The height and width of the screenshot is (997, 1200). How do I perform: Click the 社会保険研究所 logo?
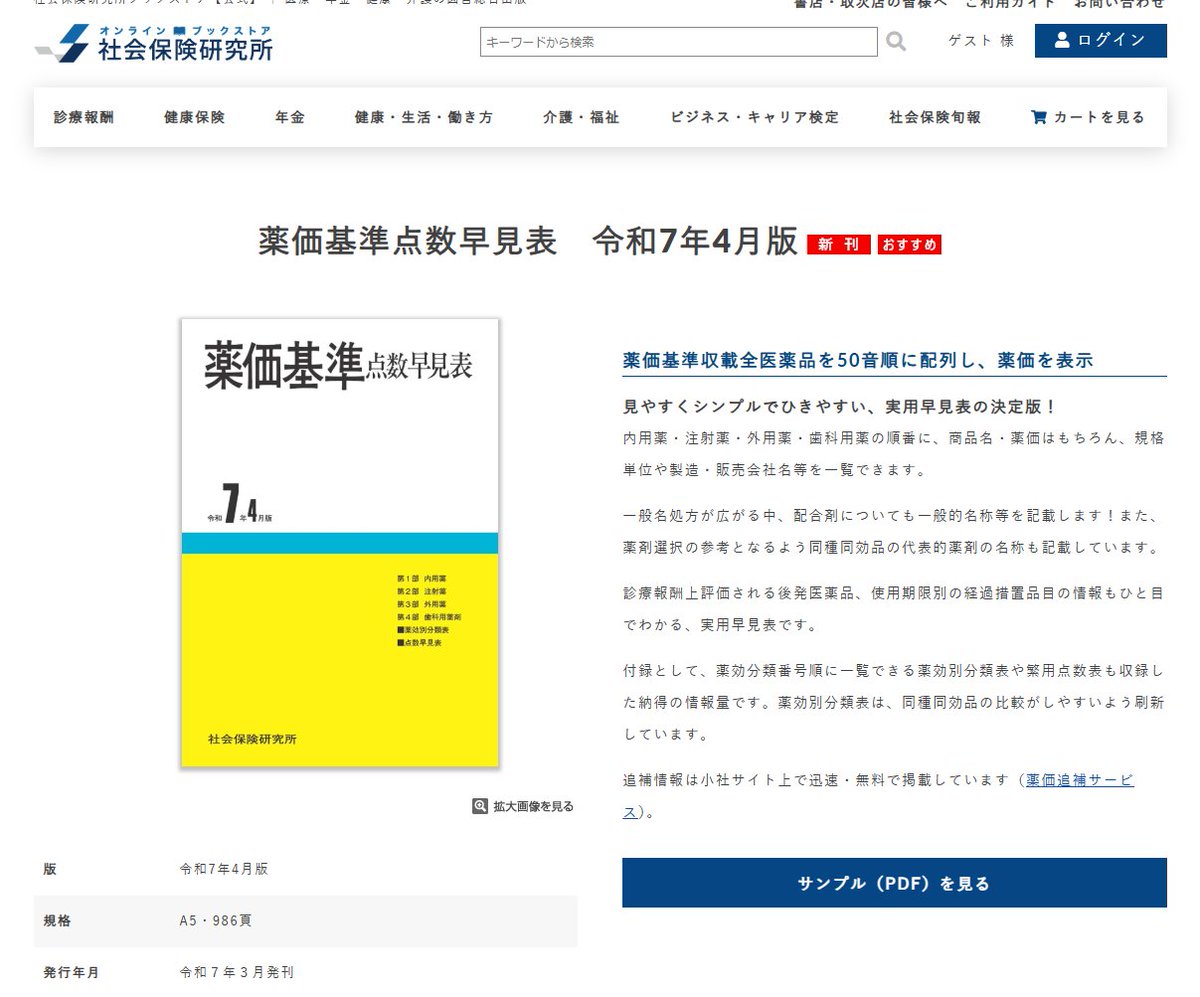tap(154, 43)
